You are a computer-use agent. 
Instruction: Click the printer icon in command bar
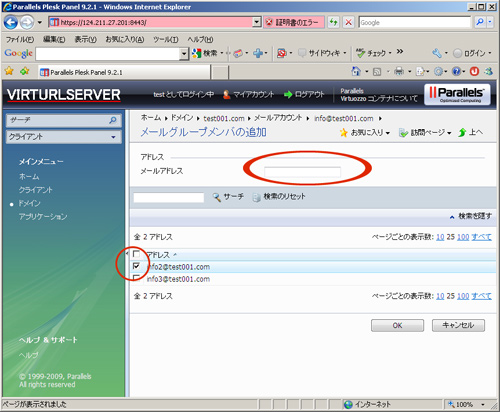coord(399,71)
